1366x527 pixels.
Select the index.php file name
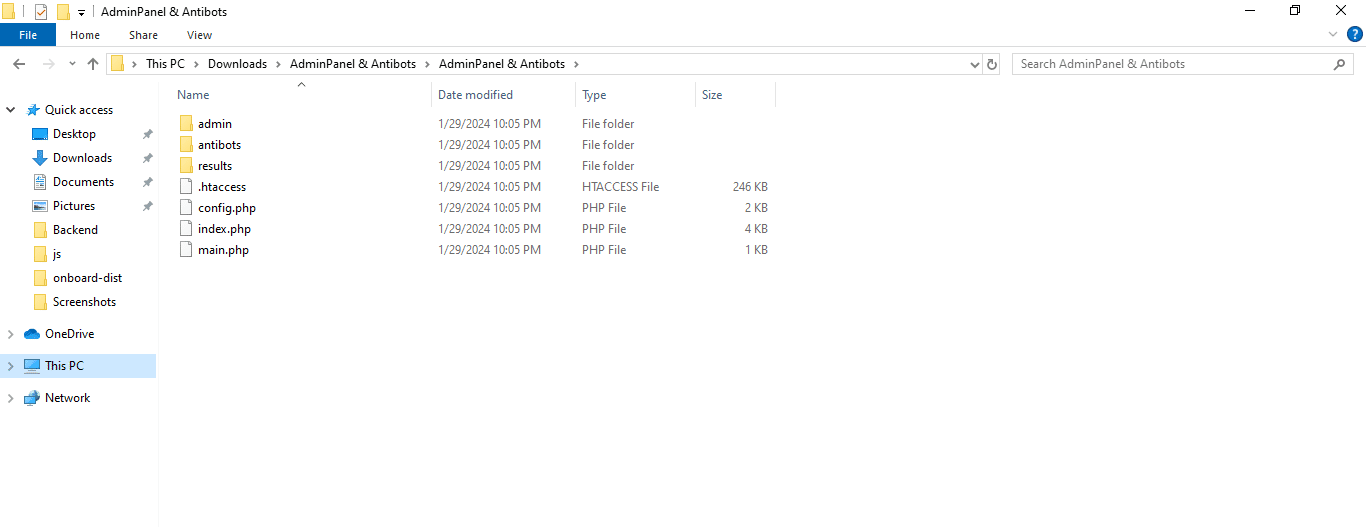tap(224, 229)
